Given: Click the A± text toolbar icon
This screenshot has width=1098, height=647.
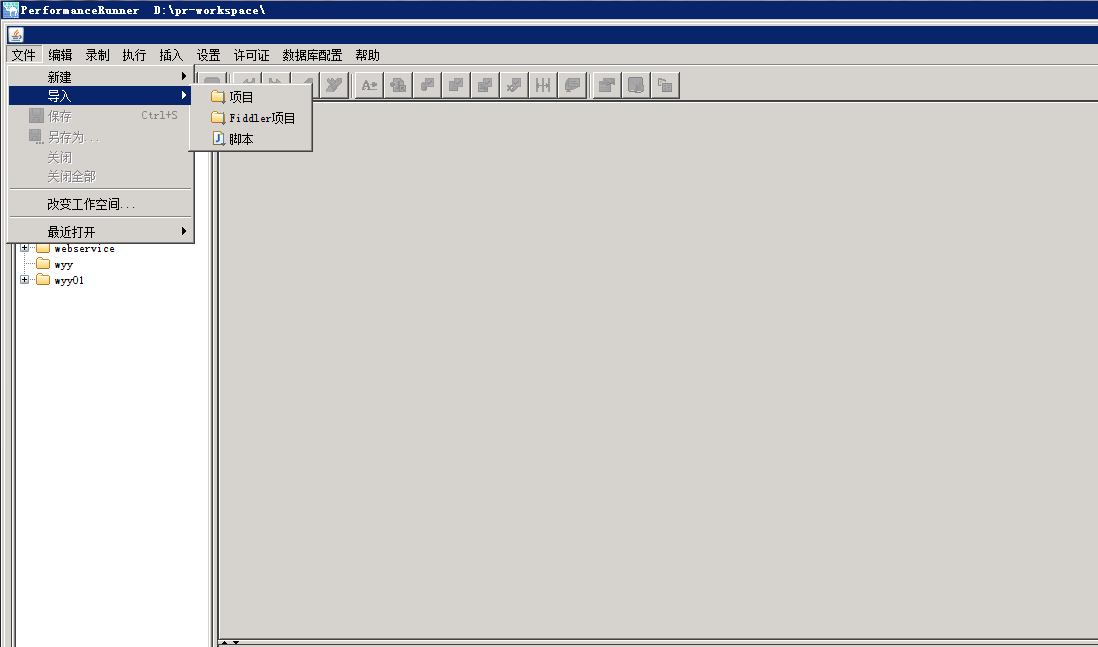Looking at the screenshot, I should click(x=369, y=85).
